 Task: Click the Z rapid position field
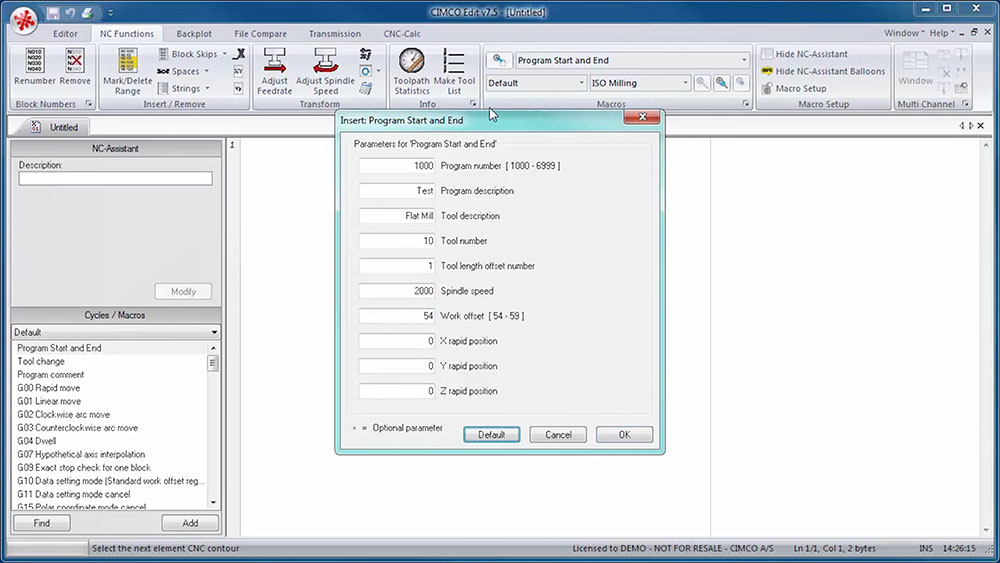click(x=397, y=391)
